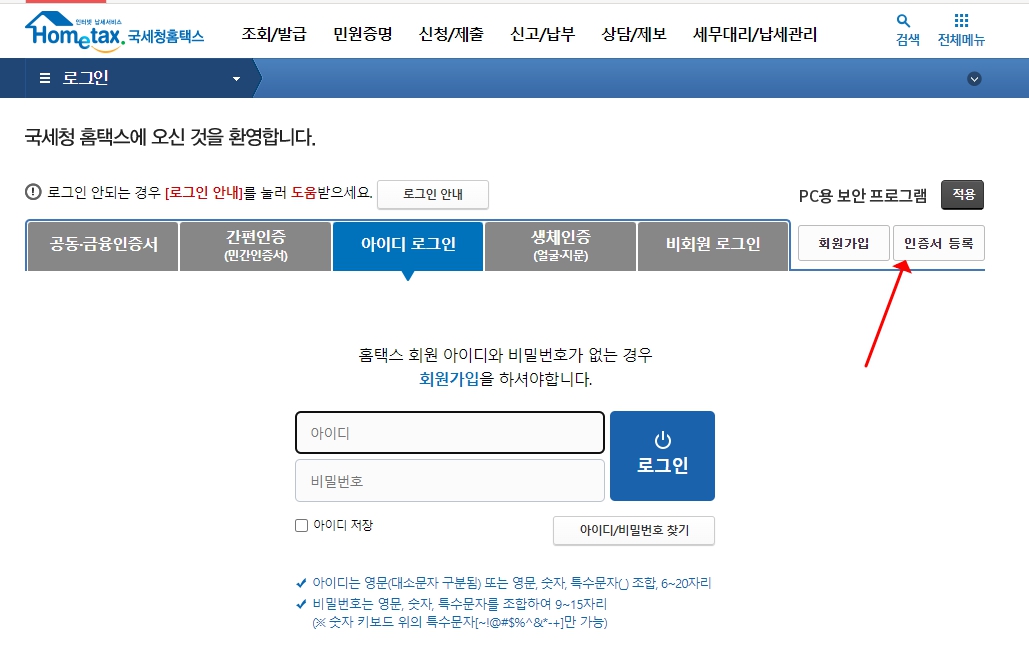Check the 아이디 저장 checkbox
Viewport: 1029px width, 650px height.
coord(301,525)
